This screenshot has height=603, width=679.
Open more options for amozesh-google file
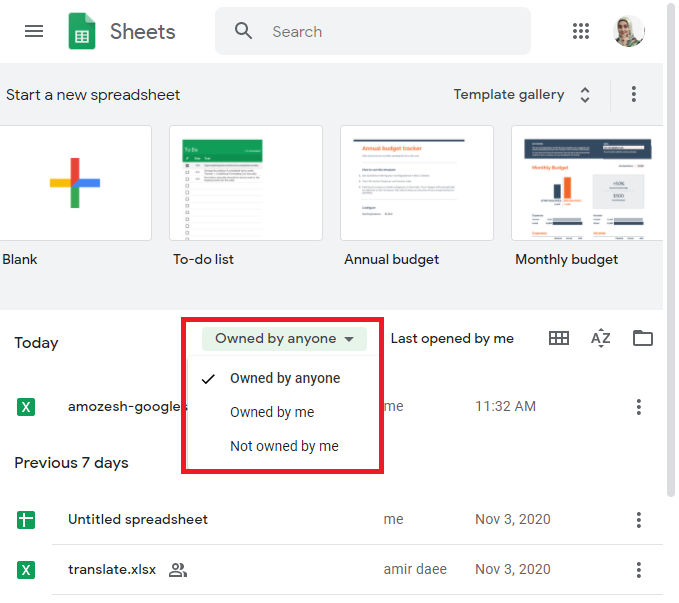pyautogui.click(x=639, y=407)
